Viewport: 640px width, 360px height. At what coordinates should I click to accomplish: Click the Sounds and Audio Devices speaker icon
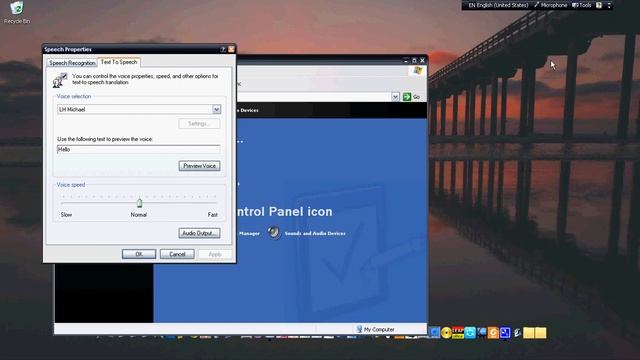click(274, 233)
